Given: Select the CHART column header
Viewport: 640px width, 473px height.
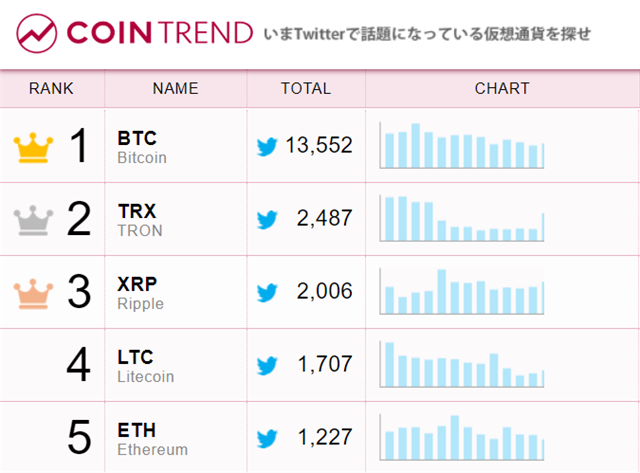Looking at the screenshot, I should click(x=502, y=89).
